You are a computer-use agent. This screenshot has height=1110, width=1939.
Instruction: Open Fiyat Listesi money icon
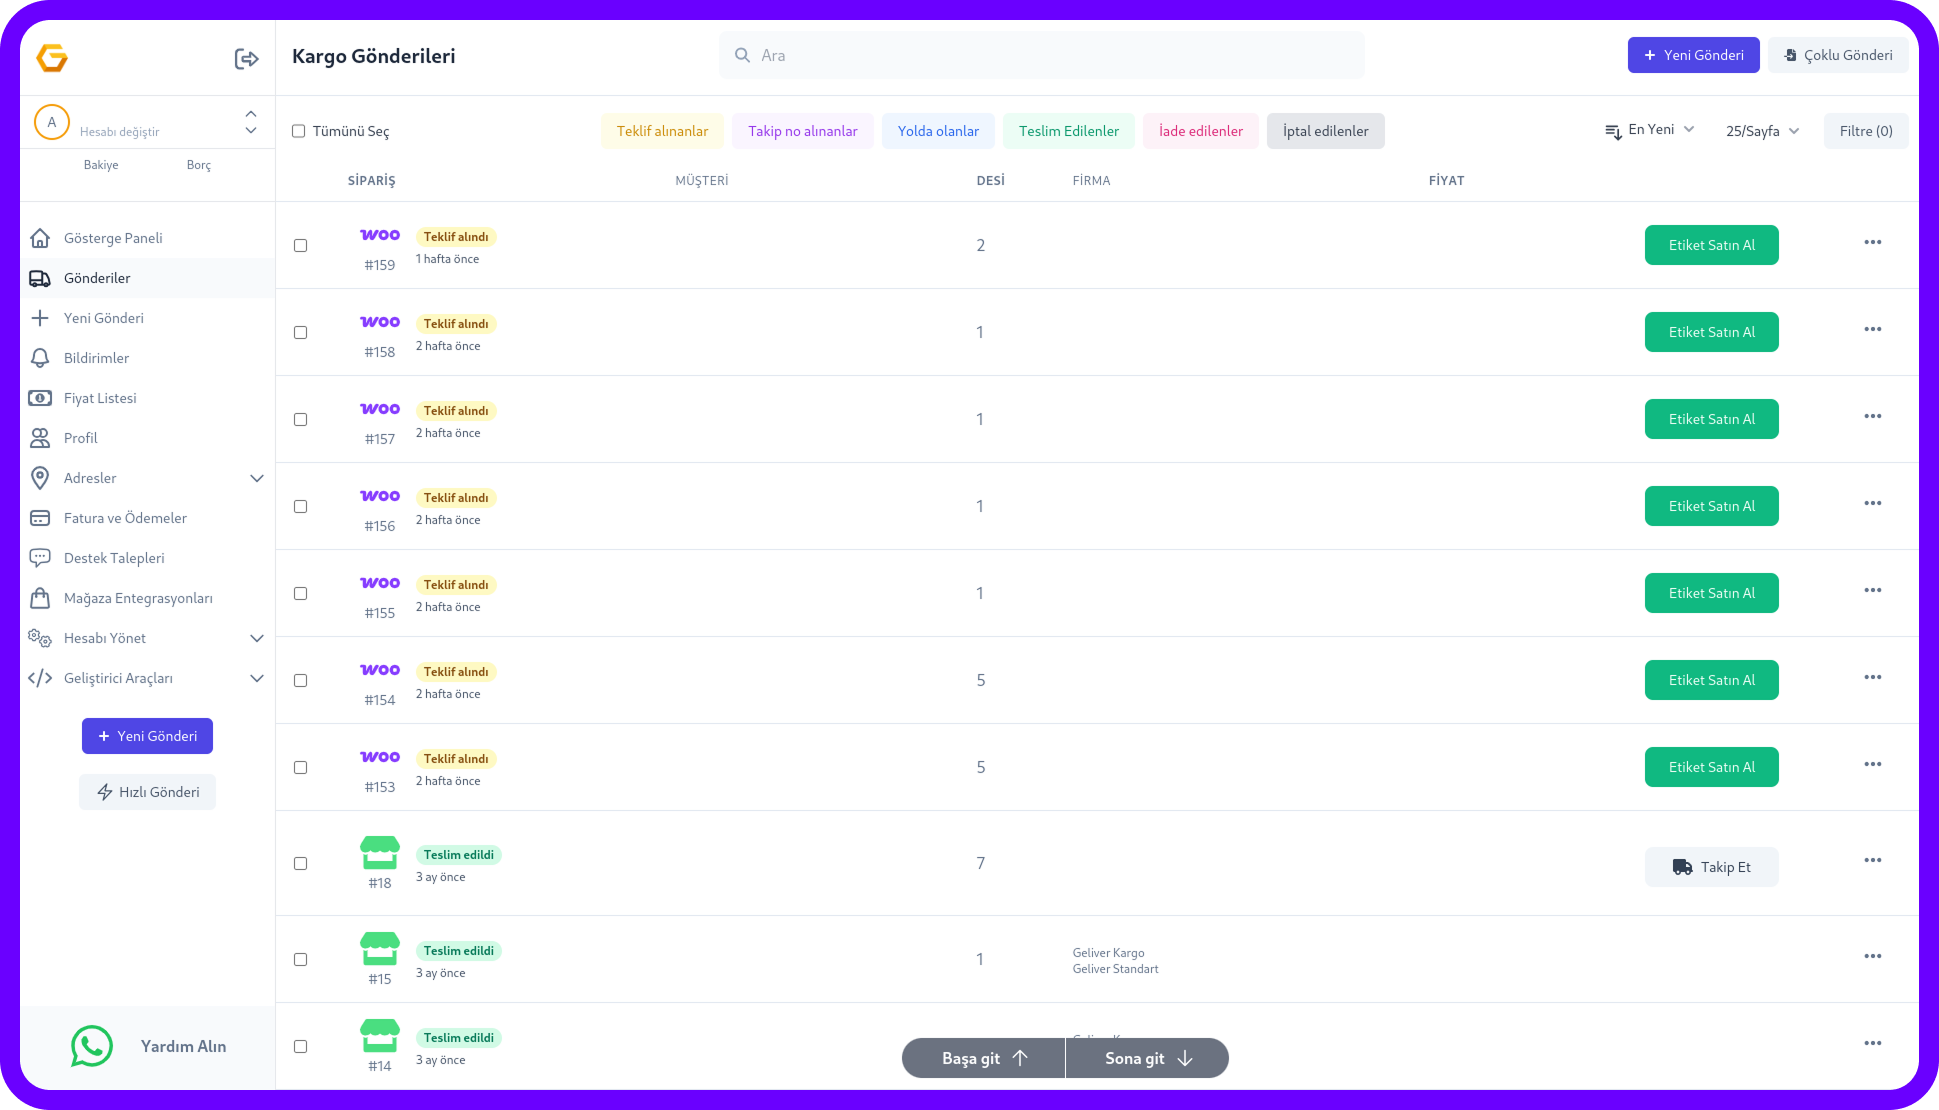tap(40, 398)
